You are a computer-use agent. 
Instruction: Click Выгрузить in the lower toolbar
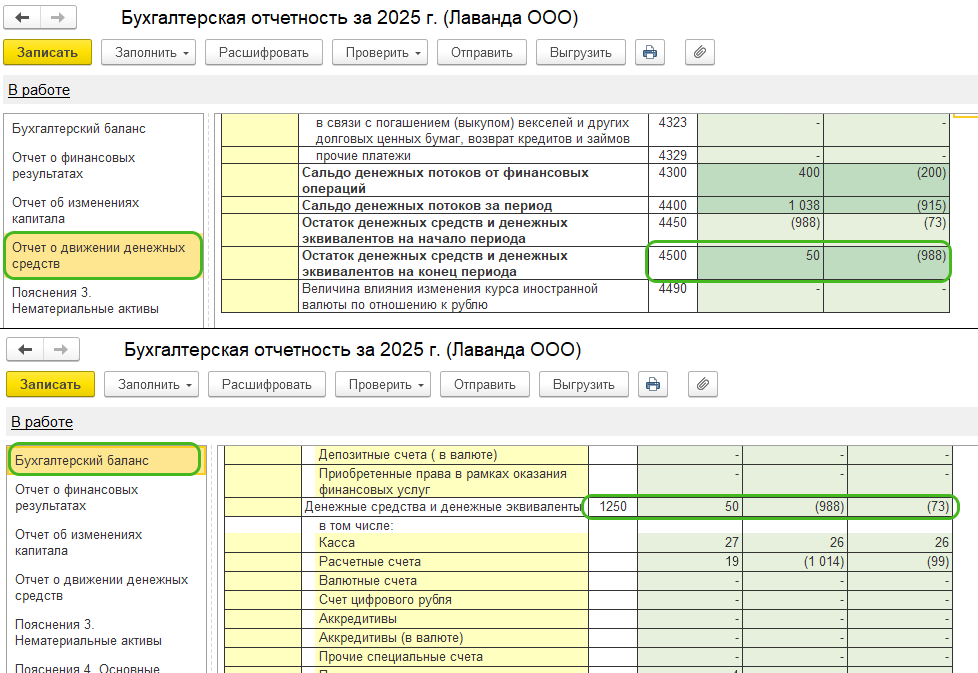pos(584,384)
